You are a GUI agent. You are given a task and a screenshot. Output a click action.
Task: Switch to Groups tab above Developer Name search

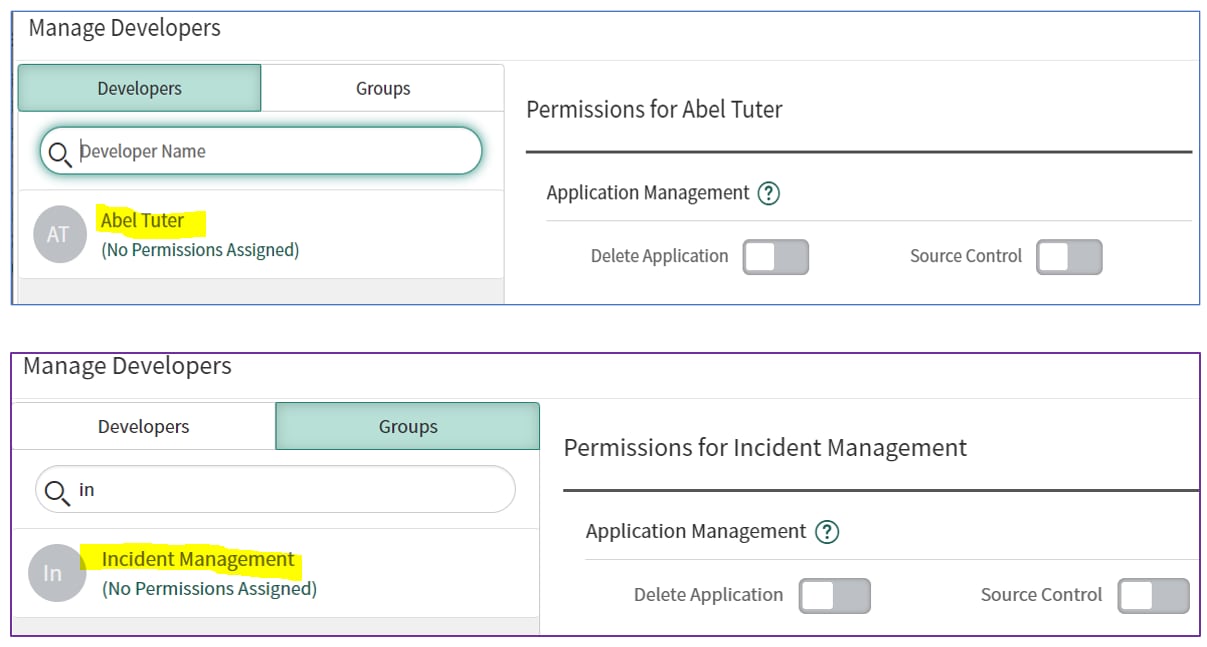383,88
